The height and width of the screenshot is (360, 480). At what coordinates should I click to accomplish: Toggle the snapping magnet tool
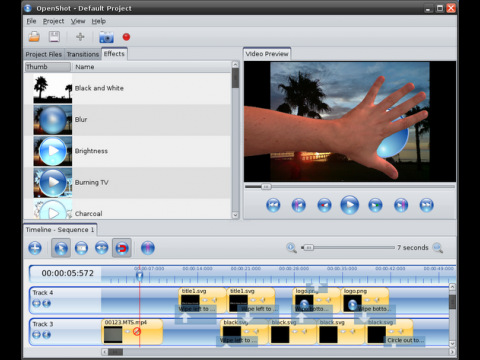pos(122,248)
